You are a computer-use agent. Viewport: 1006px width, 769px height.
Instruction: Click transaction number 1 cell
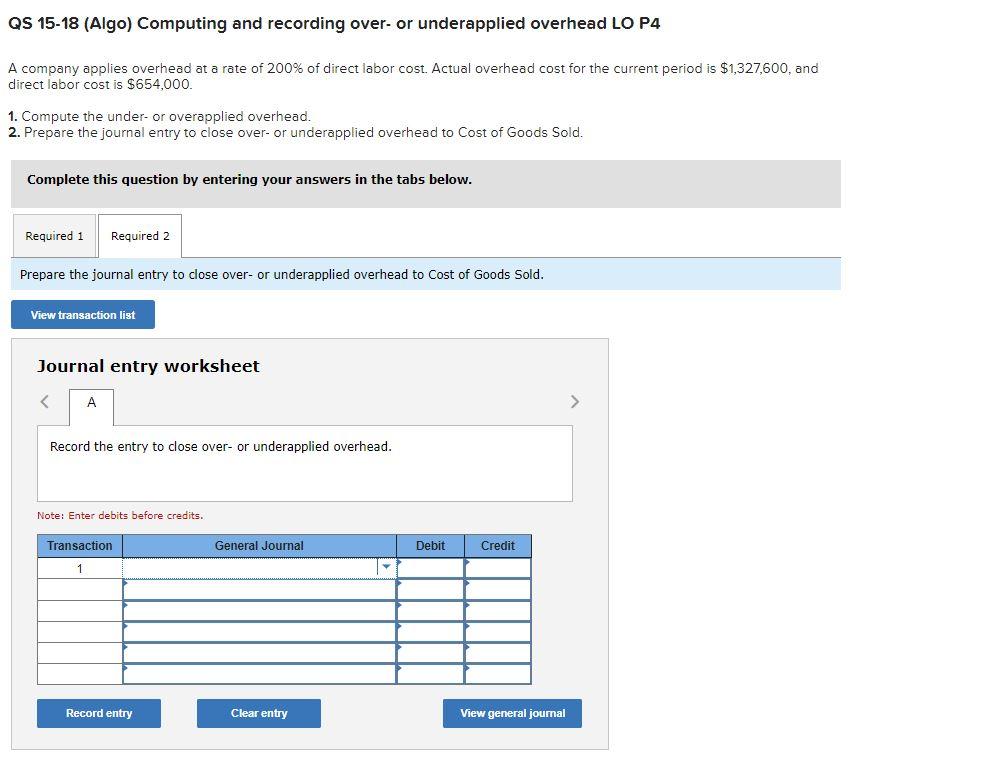click(x=79, y=566)
